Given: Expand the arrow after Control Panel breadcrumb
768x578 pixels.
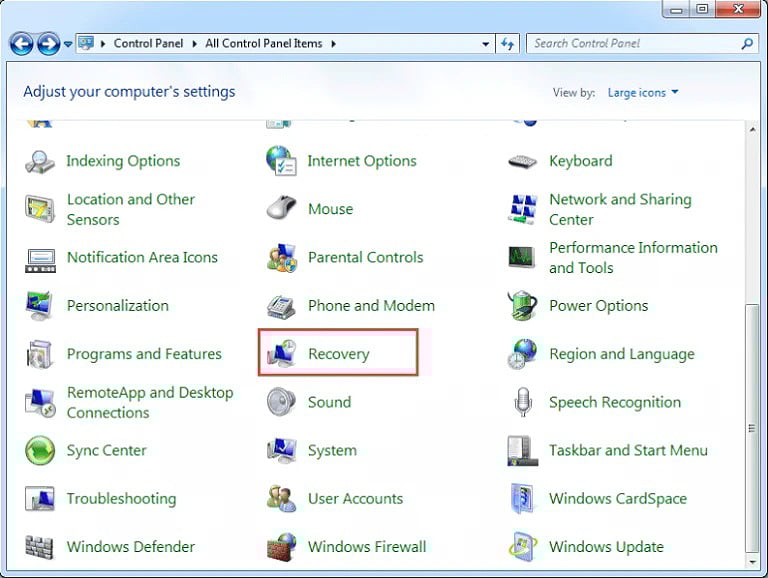Looking at the screenshot, I should coord(194,44).
